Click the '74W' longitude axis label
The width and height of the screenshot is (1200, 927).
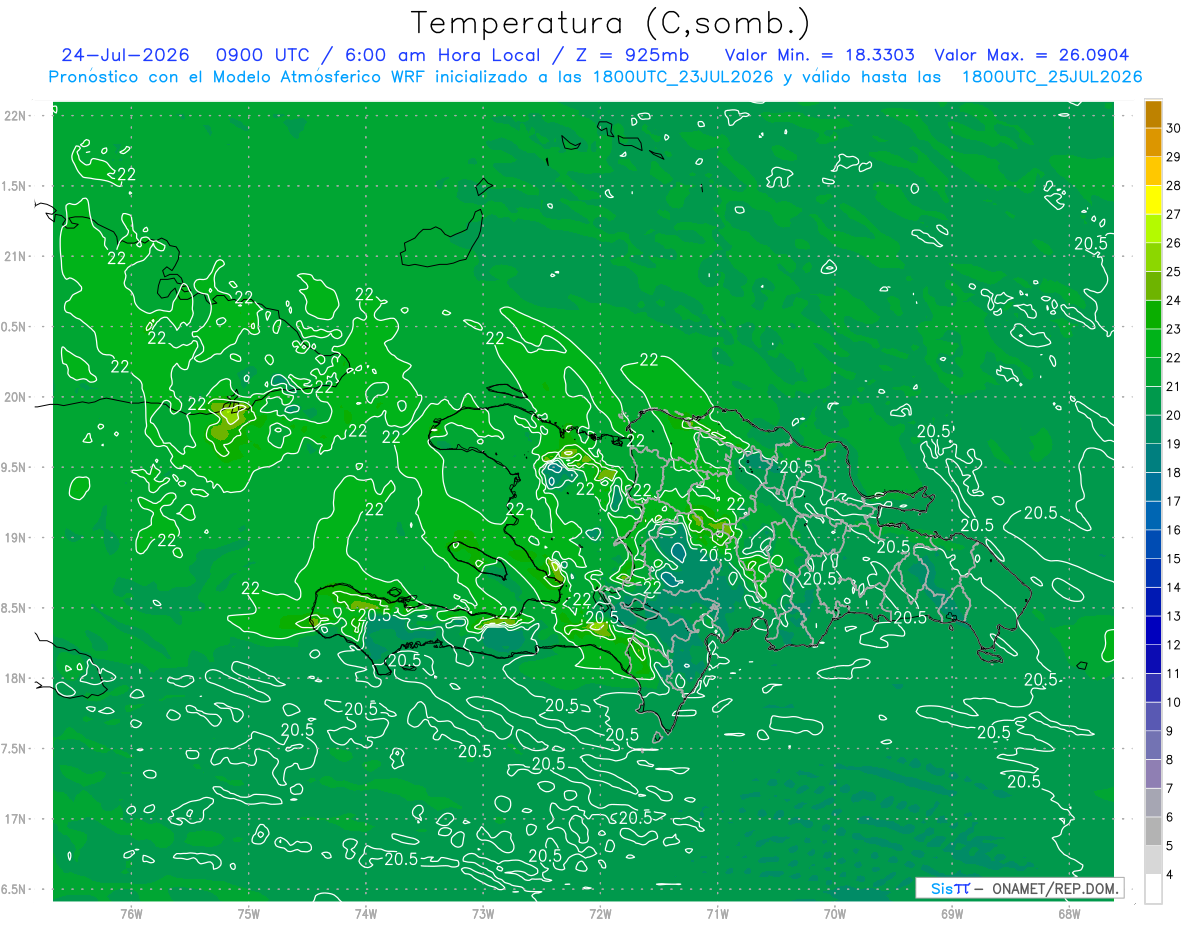366,914
